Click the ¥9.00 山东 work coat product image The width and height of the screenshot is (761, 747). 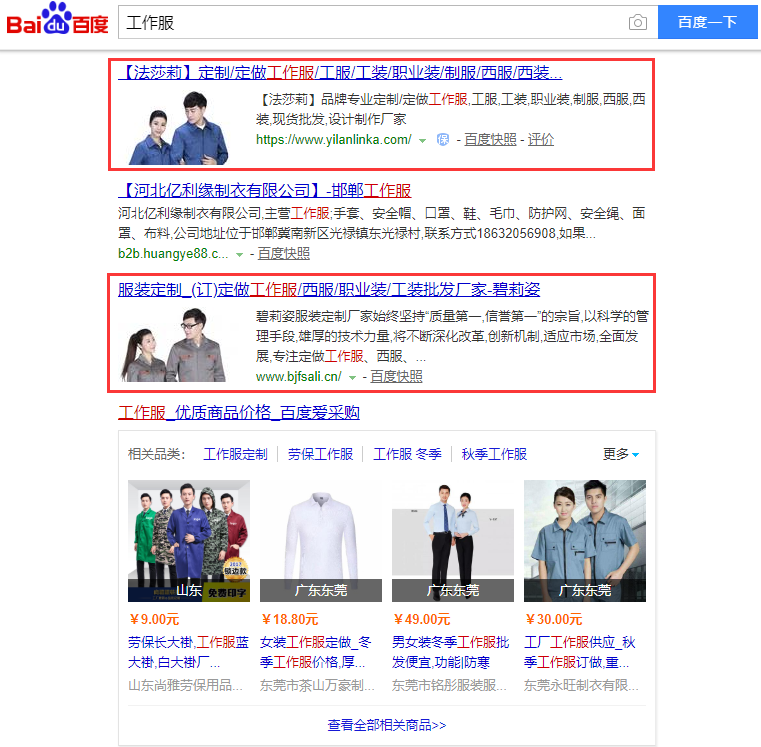point(189,540)
